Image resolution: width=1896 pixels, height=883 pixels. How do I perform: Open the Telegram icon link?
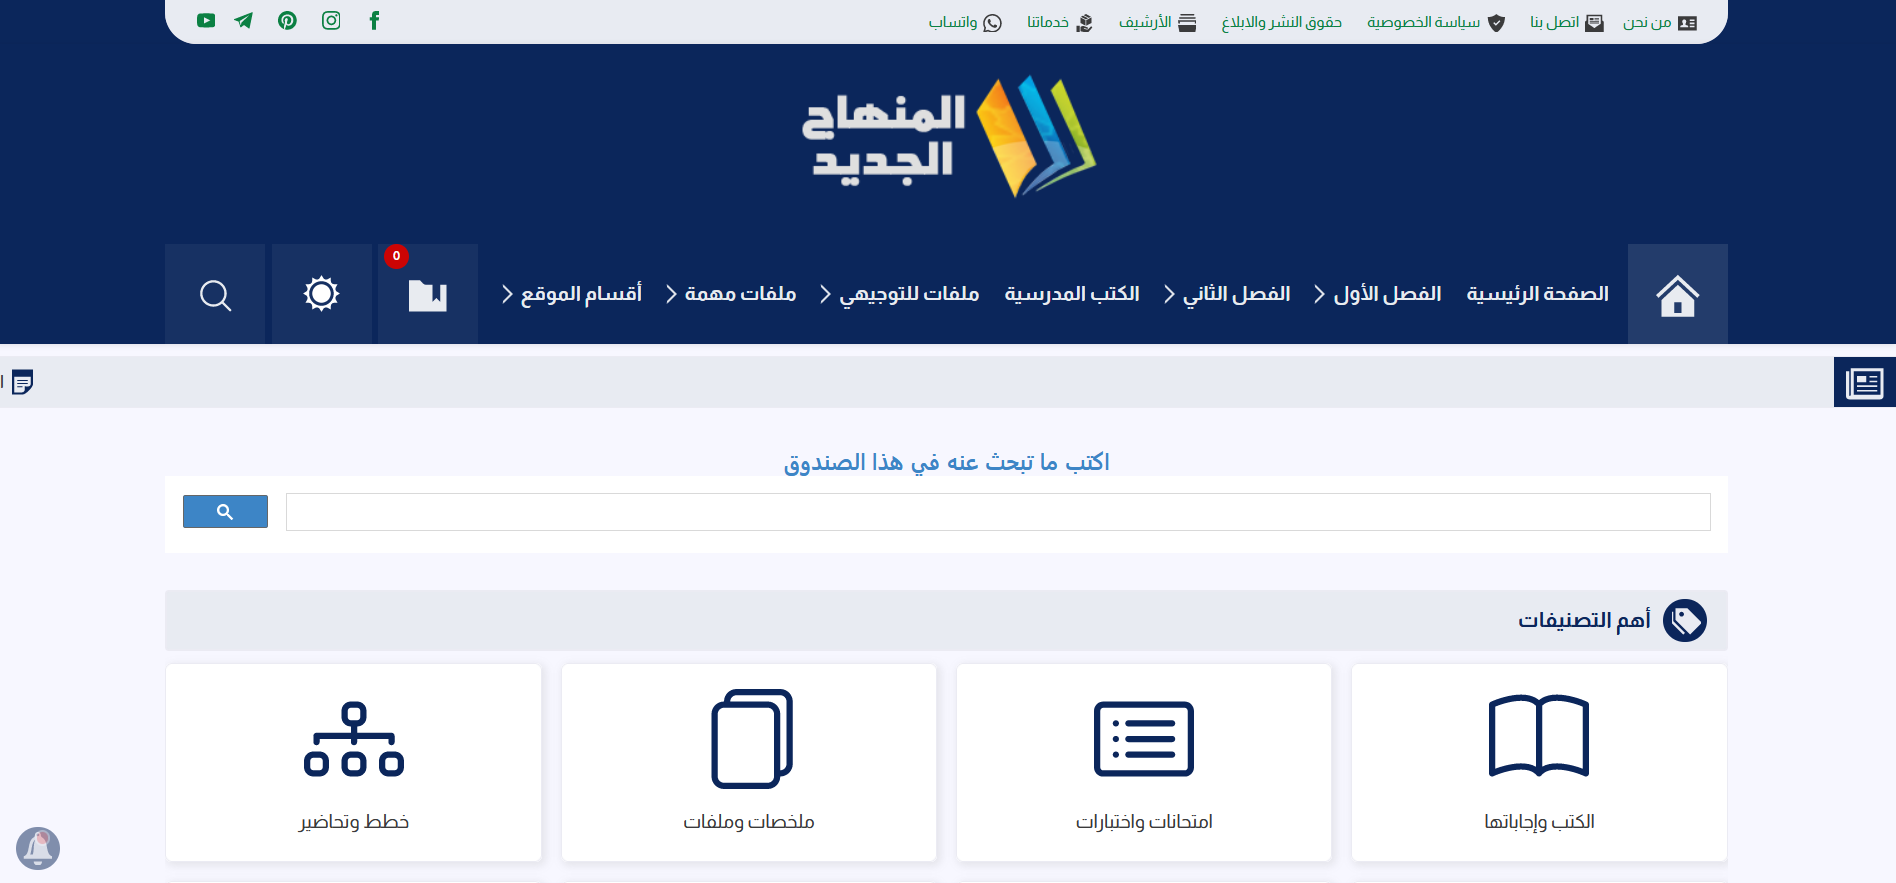[x=244, y=21]
